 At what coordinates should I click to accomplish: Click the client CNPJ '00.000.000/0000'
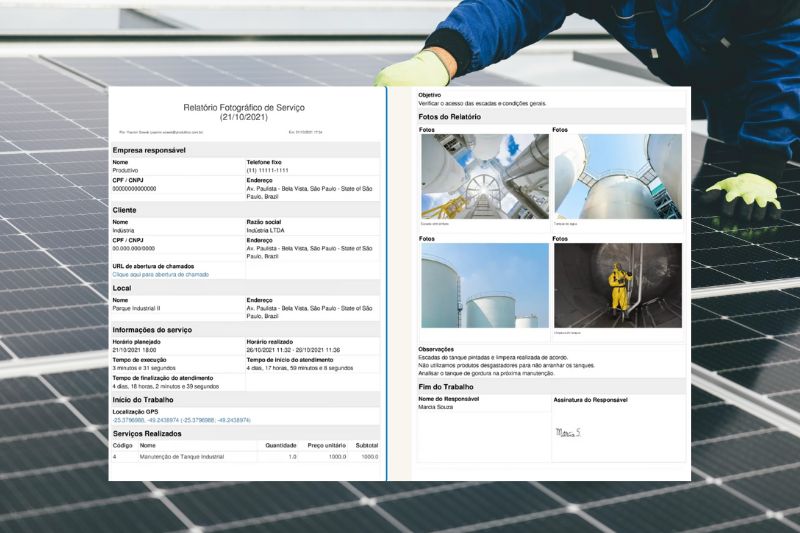133,248
